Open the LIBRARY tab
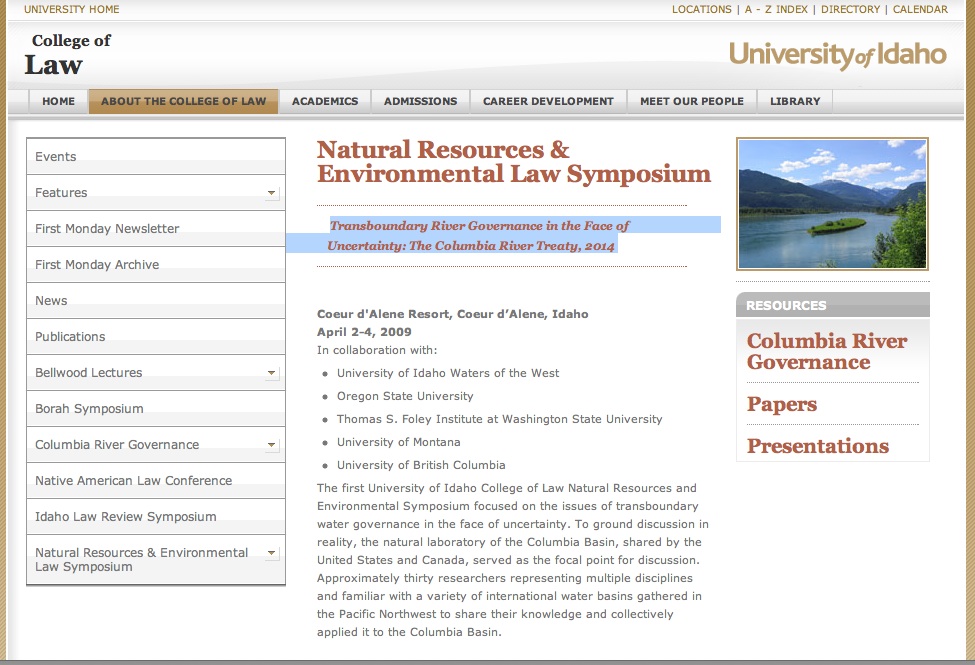The image size is (975, 665). click(795, 101)
